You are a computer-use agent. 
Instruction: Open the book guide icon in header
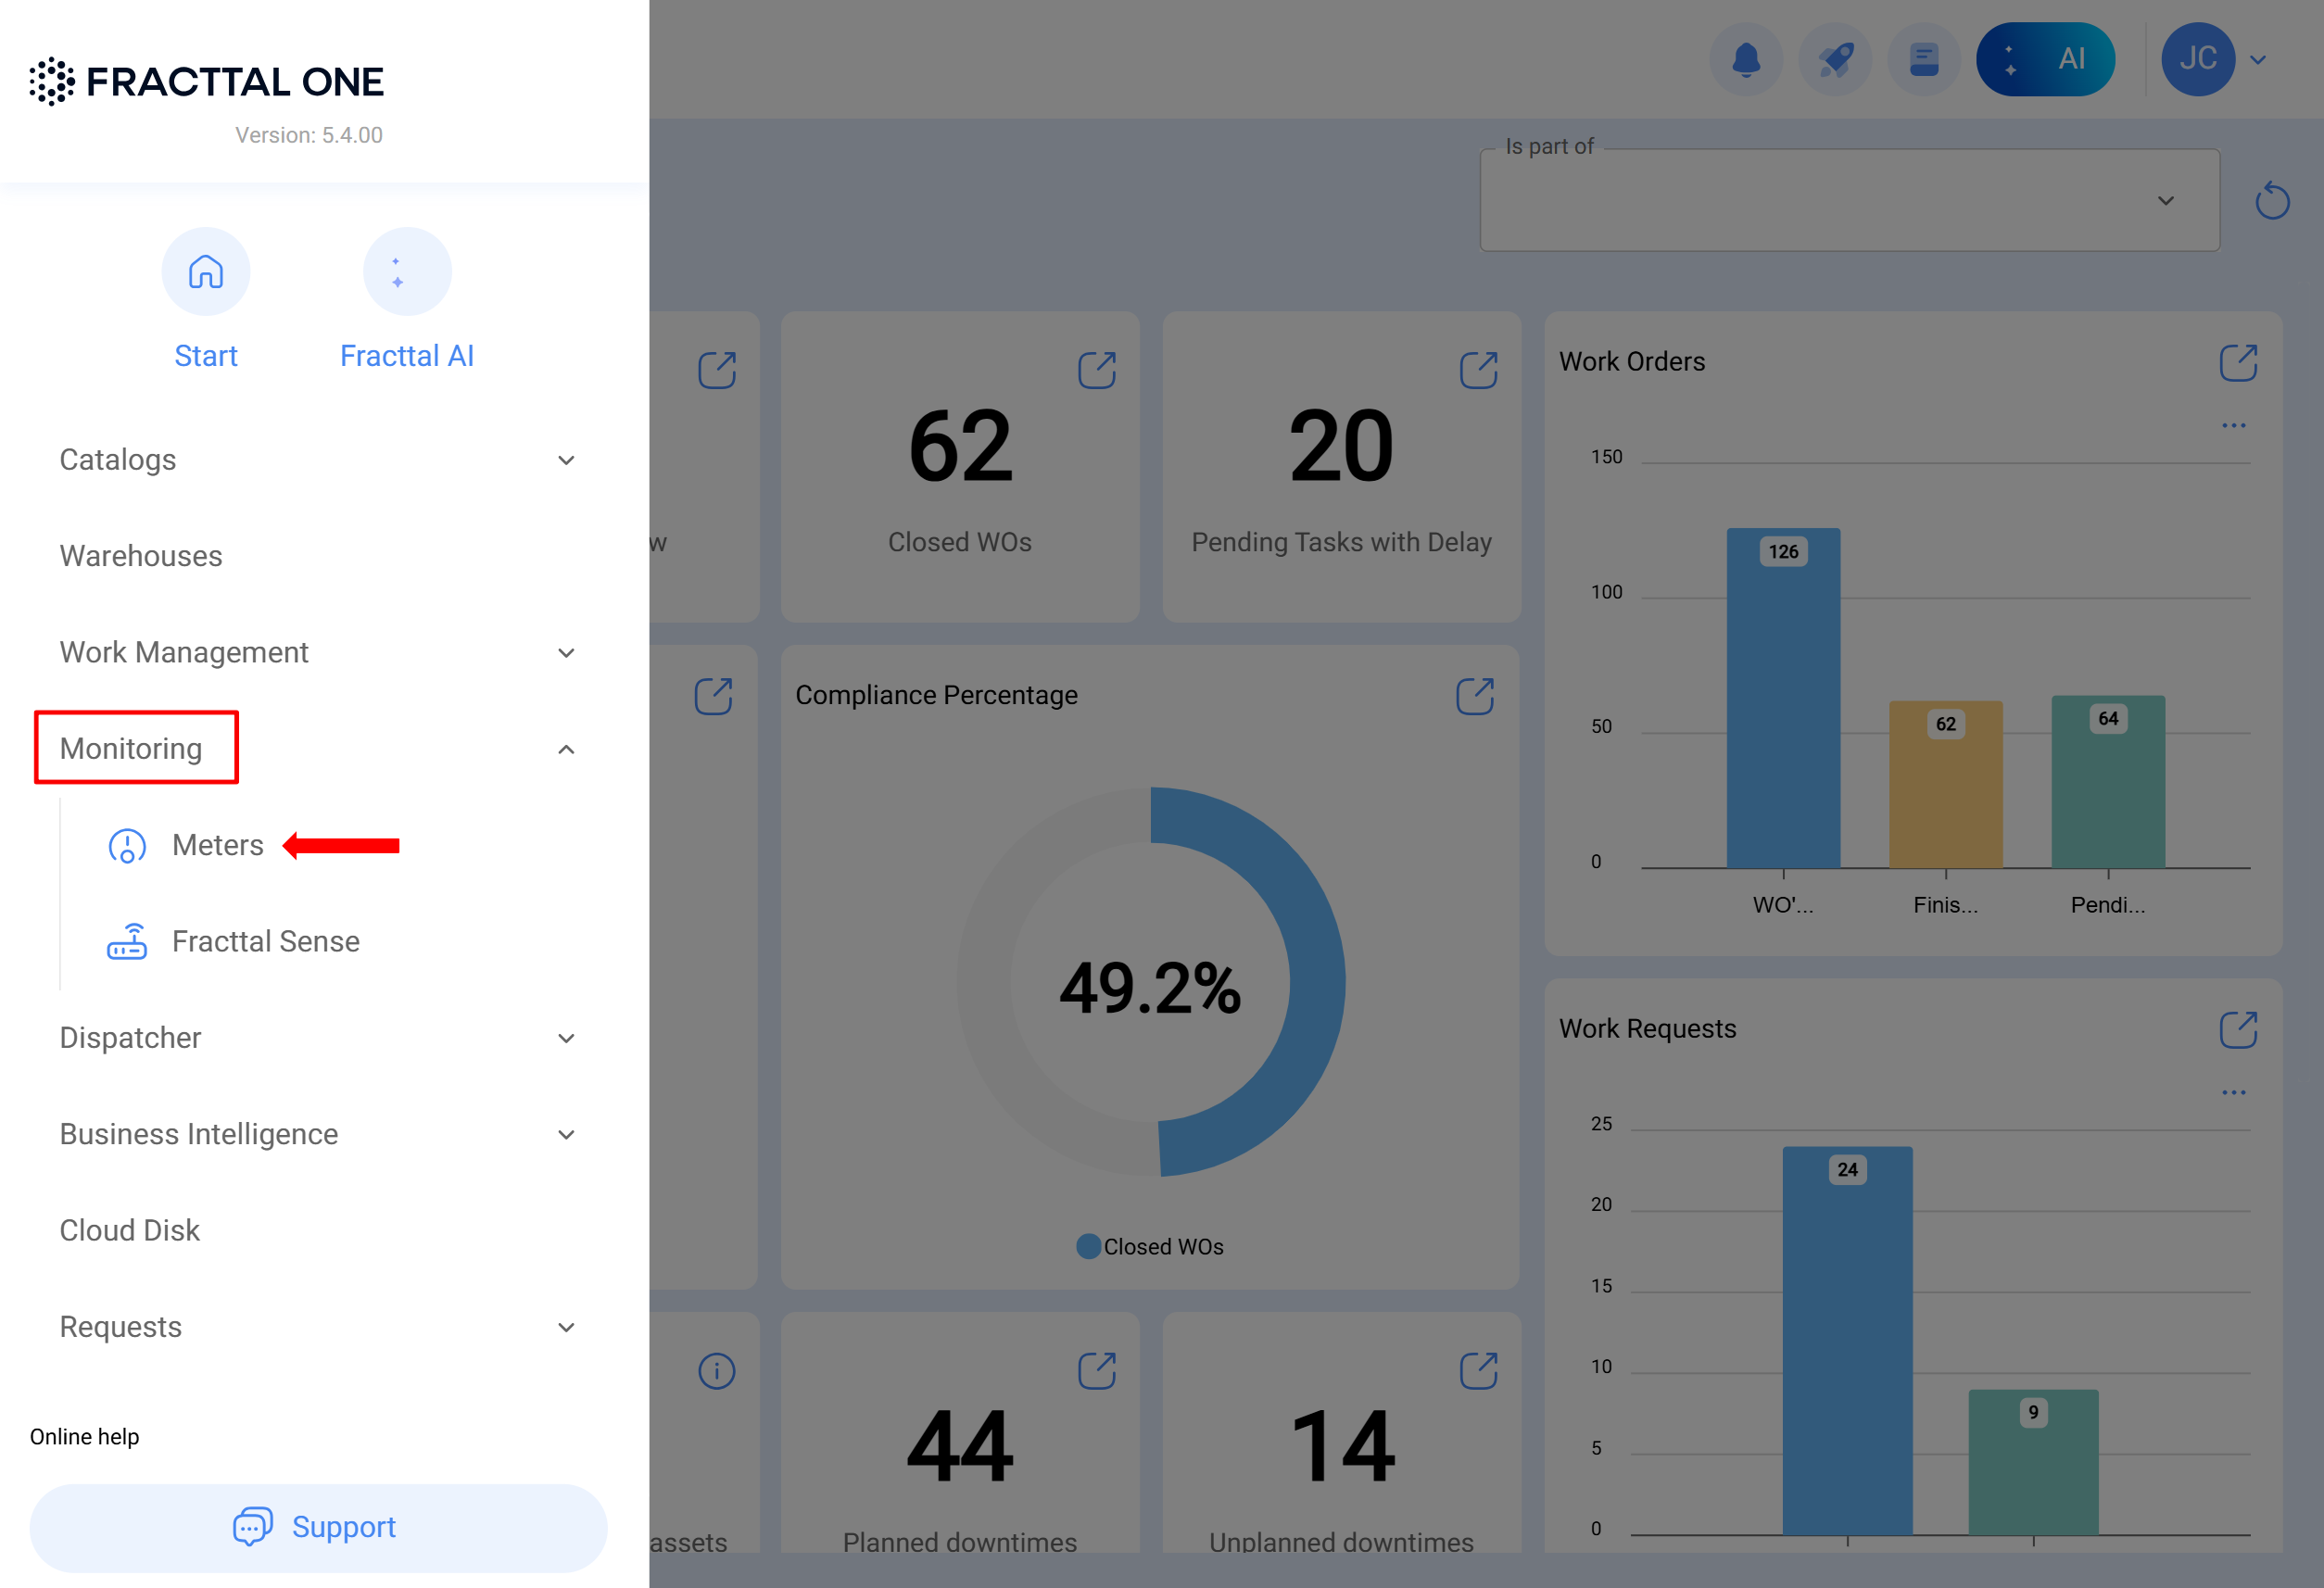(1923, 59)
